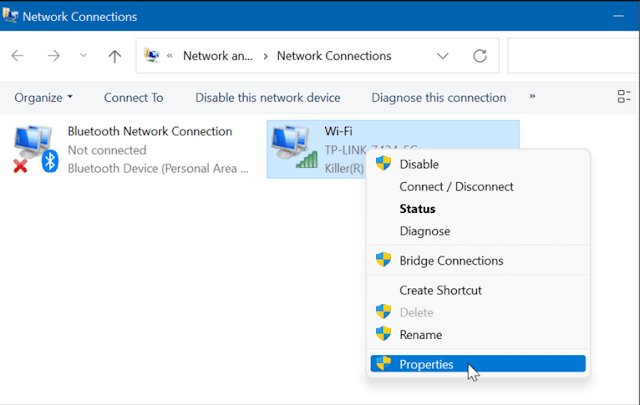
Task: Click the Forward navigation arrow
Action: [x=51, y=56]
